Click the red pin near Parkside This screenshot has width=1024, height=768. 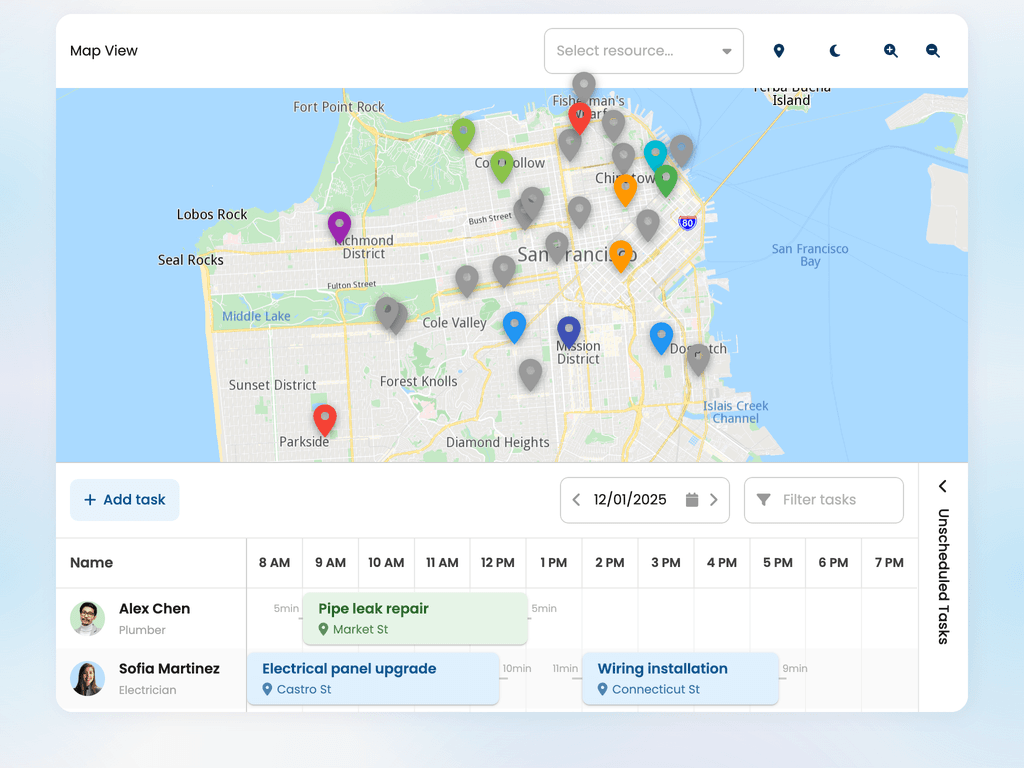325,420
